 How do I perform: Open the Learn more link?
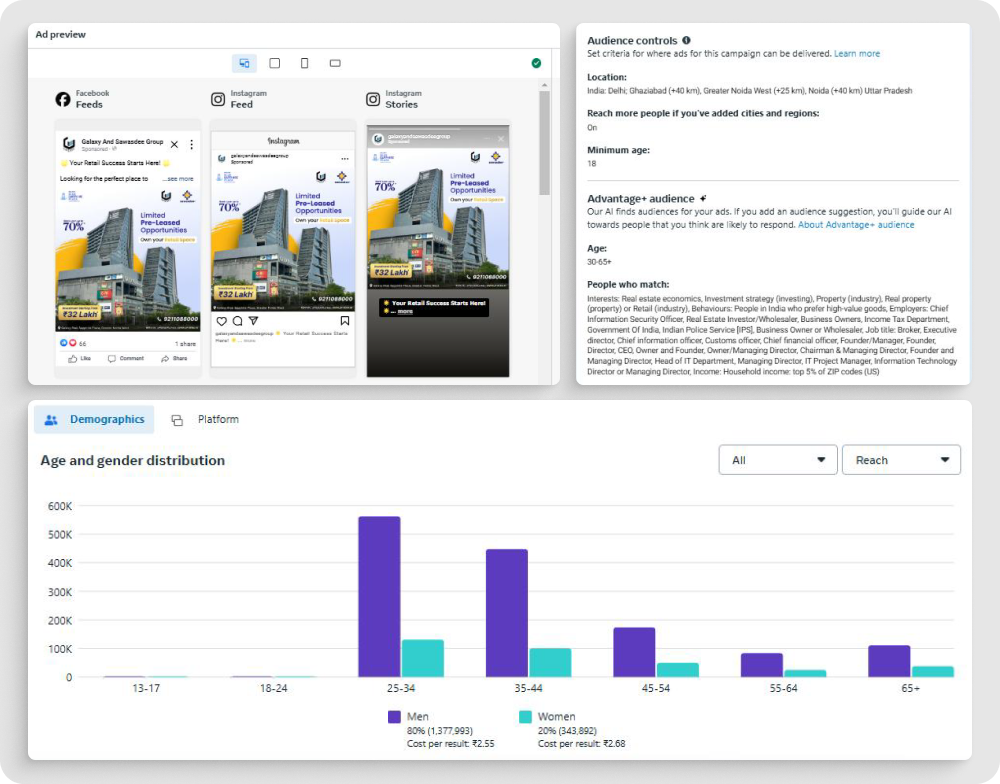pyautogui.click(x=857, y=54)
